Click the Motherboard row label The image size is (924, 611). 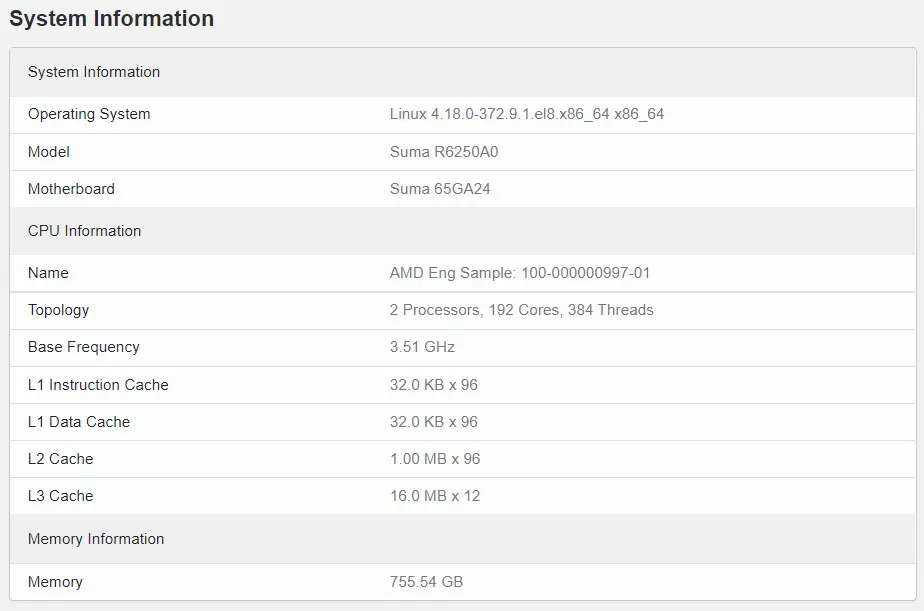click(x=71, y=189)
